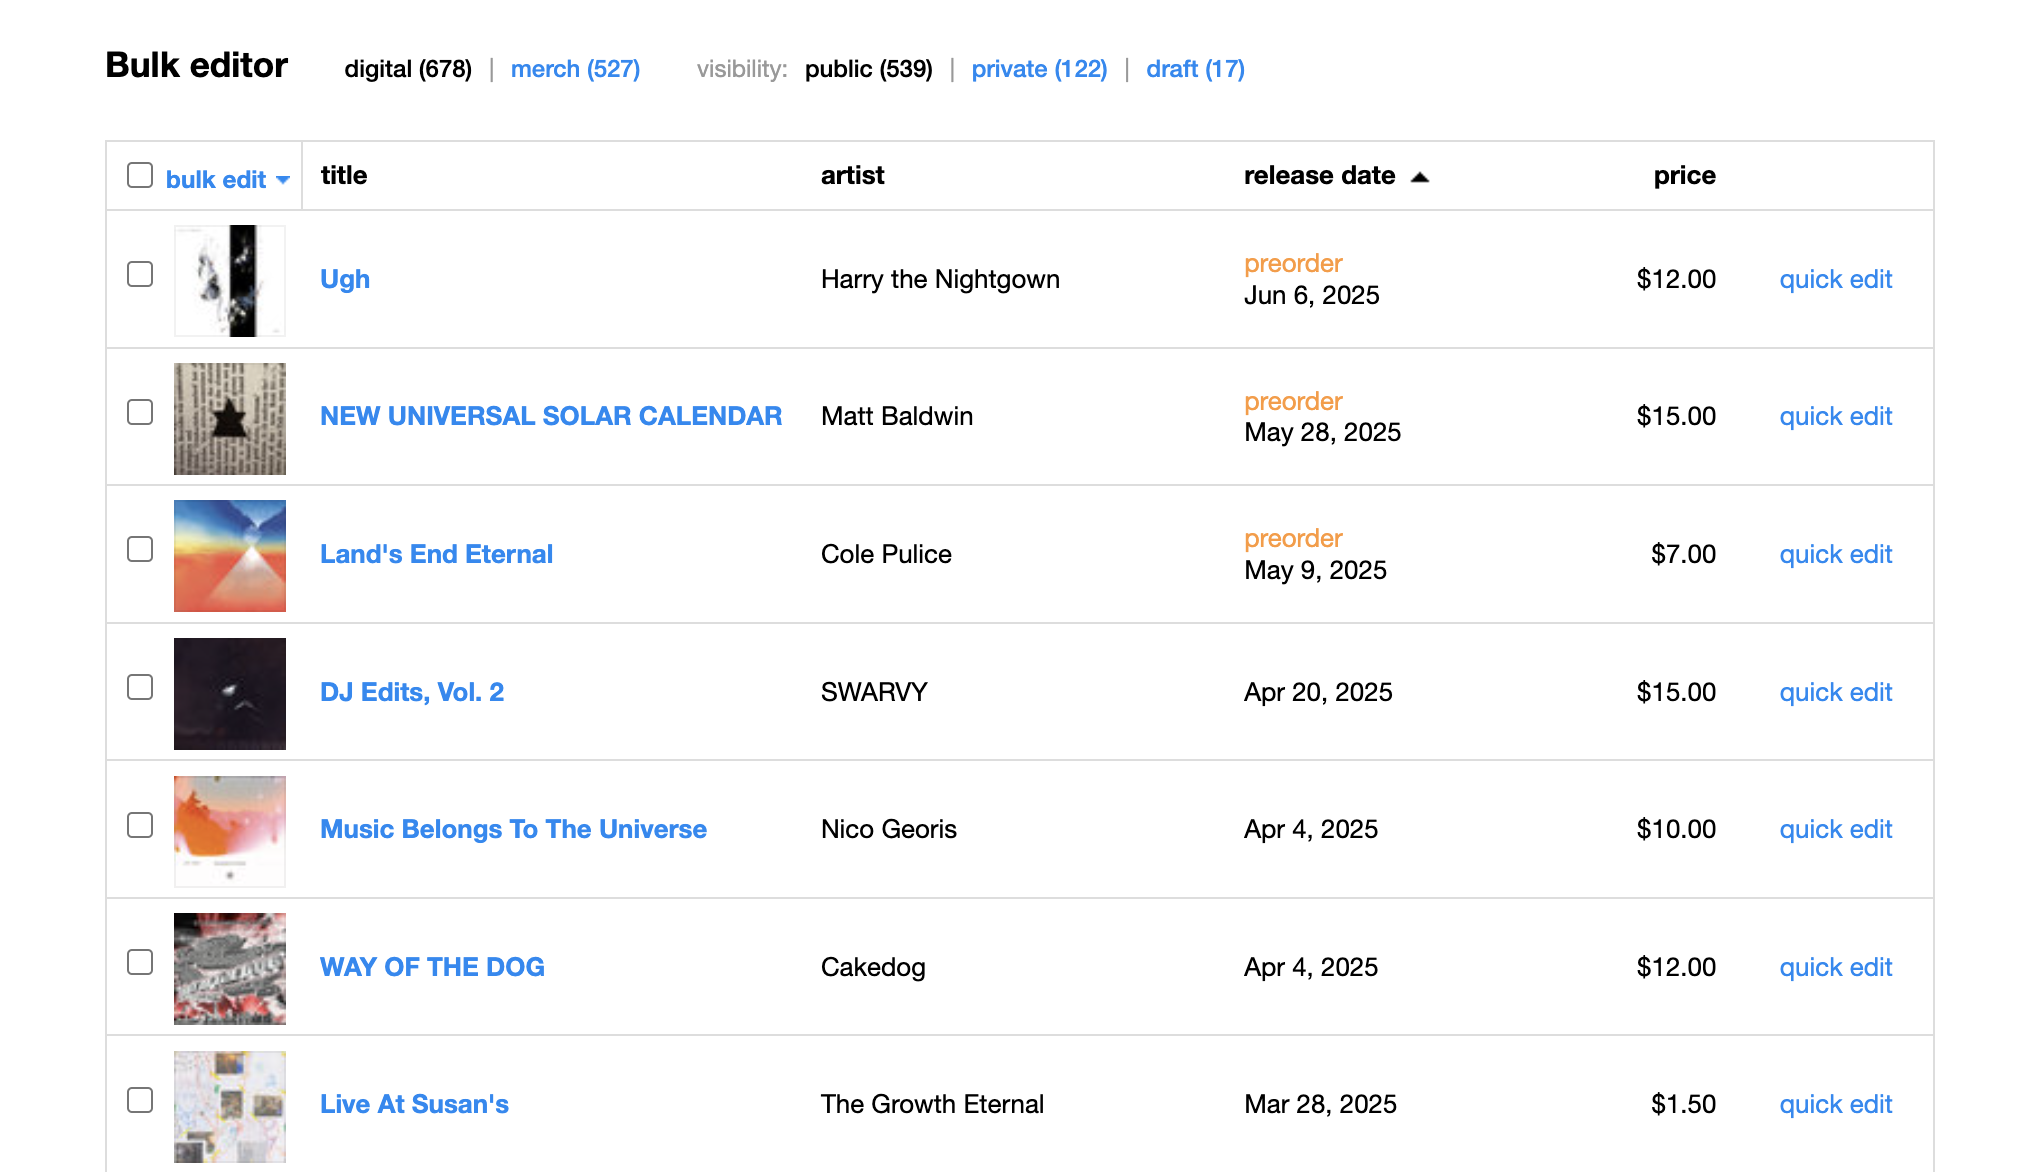Click the $7.00 price cell

[x=1683, y=554]
